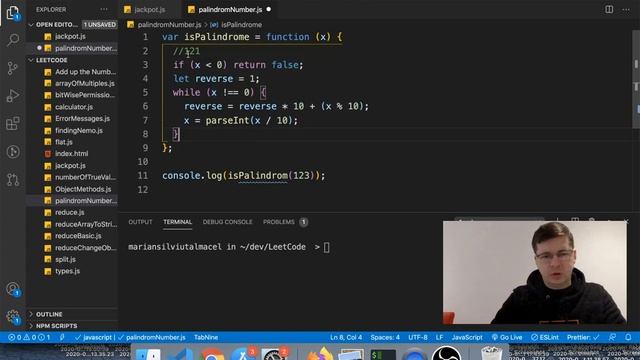Open the timeline activity bar icon
The image size is (640, 360).
tap(13, 152)
